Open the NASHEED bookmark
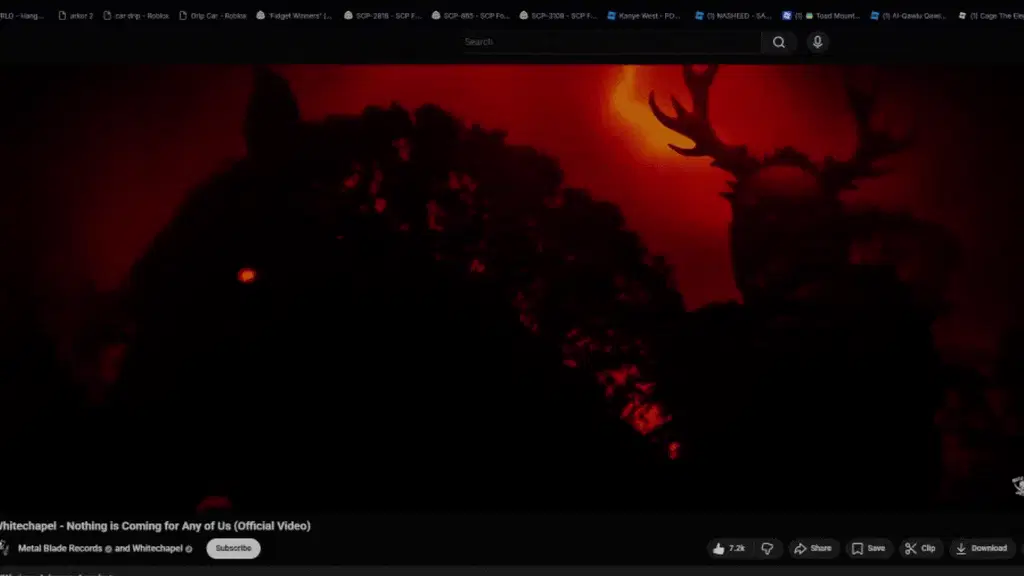Viewport: 1024px width, 576px height. pyautogui.click(x=733, y=16)
